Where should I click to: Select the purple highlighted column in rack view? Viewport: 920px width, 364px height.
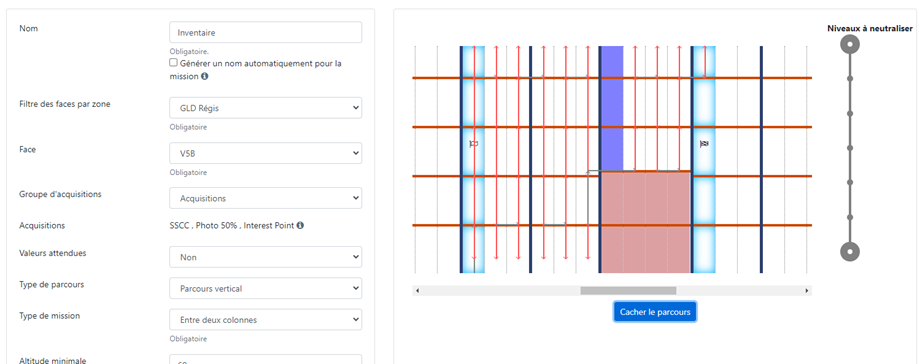(x=612, y=109)
